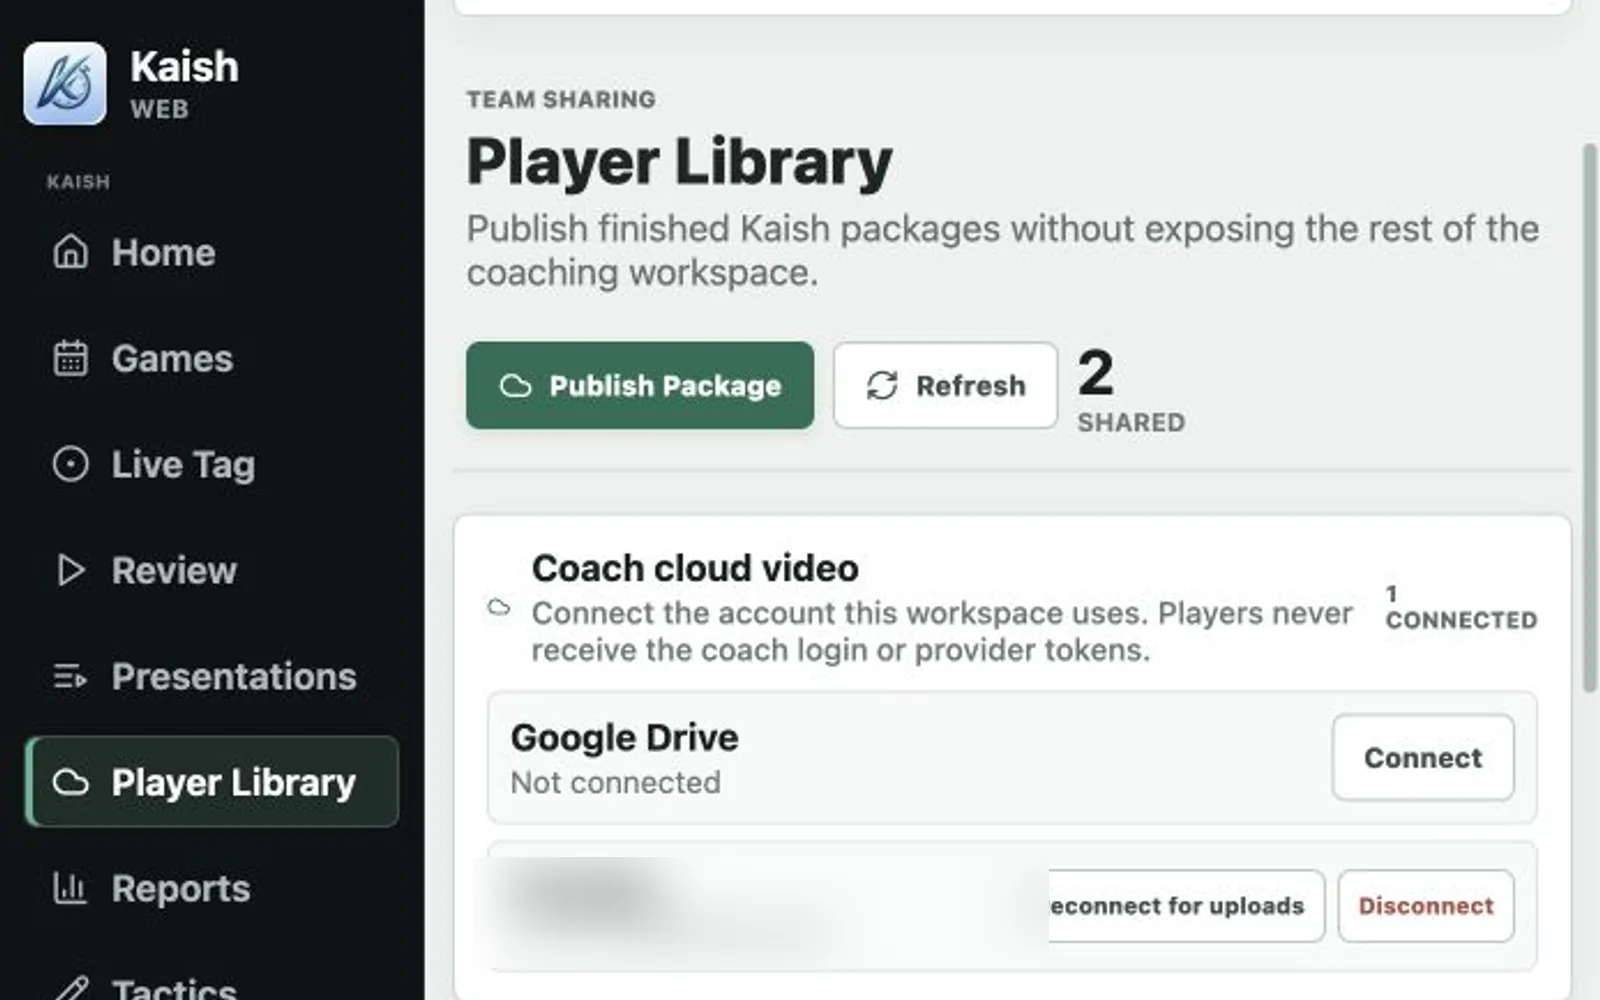Viewport: 1600px width, 1000px height.
Task: Click the 'TEAM SHARING' label
Action: tap(561, 99)
